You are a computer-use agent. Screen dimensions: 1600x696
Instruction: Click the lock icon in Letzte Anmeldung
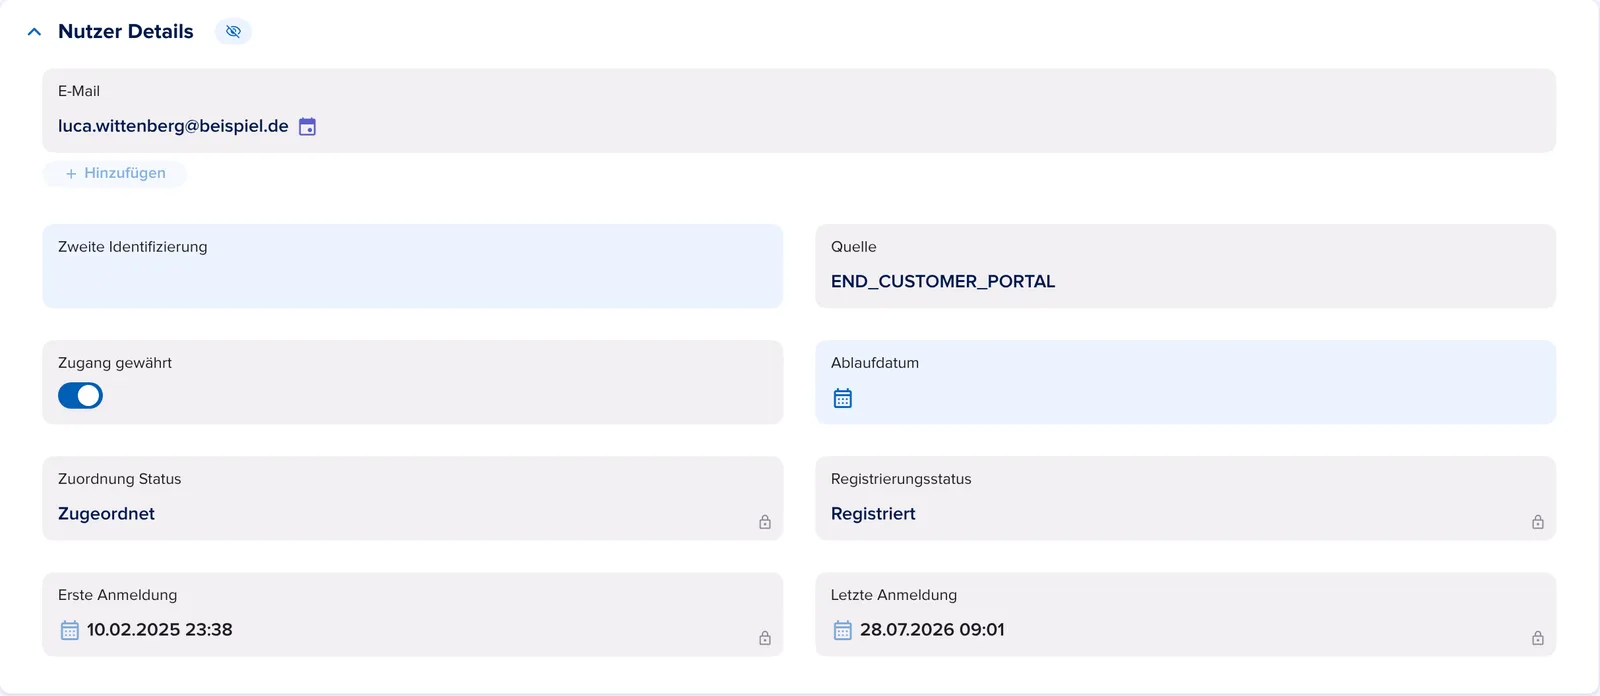pos(1538,638)
